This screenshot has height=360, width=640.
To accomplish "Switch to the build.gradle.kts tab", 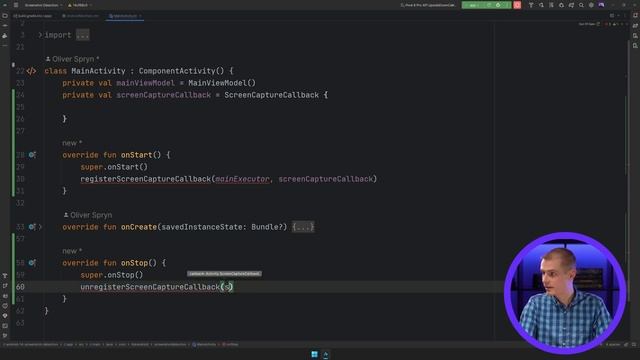I will 32,16.
